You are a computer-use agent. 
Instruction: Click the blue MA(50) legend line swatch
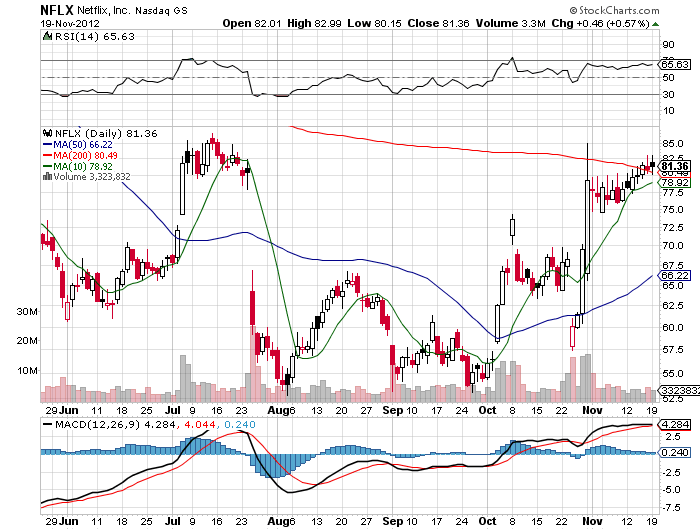47,144
